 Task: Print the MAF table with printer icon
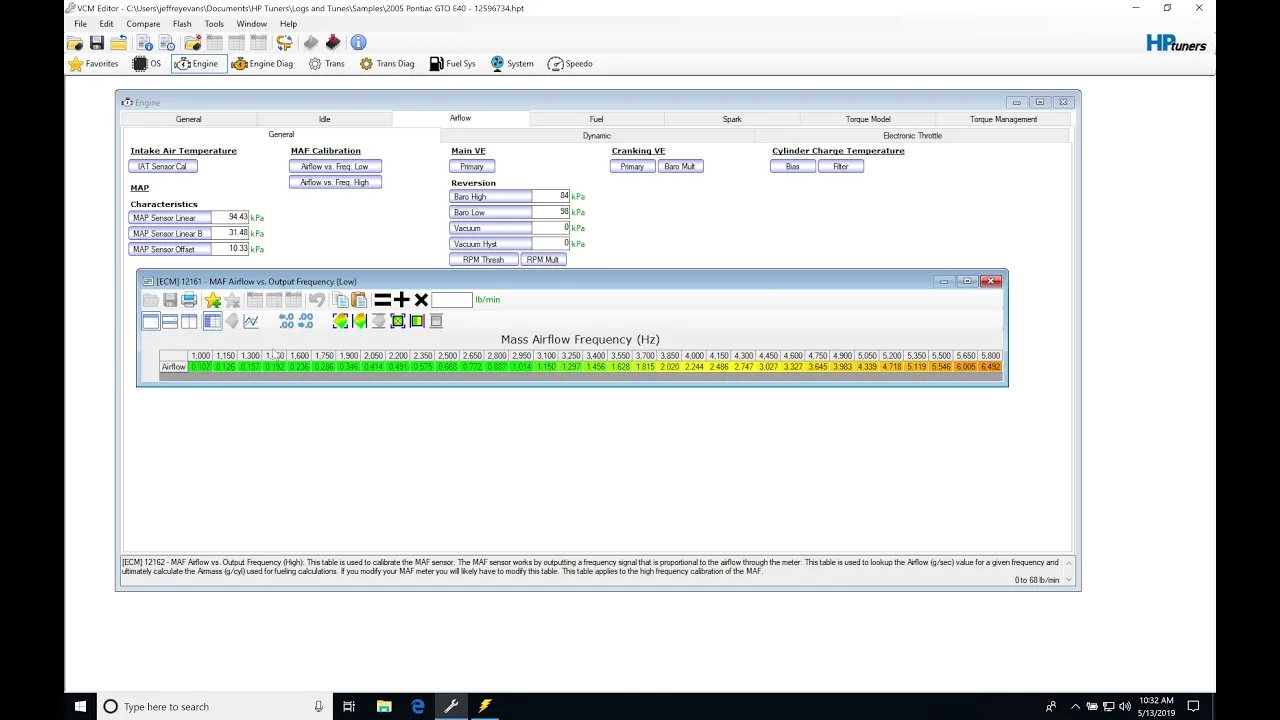(189, 300)
